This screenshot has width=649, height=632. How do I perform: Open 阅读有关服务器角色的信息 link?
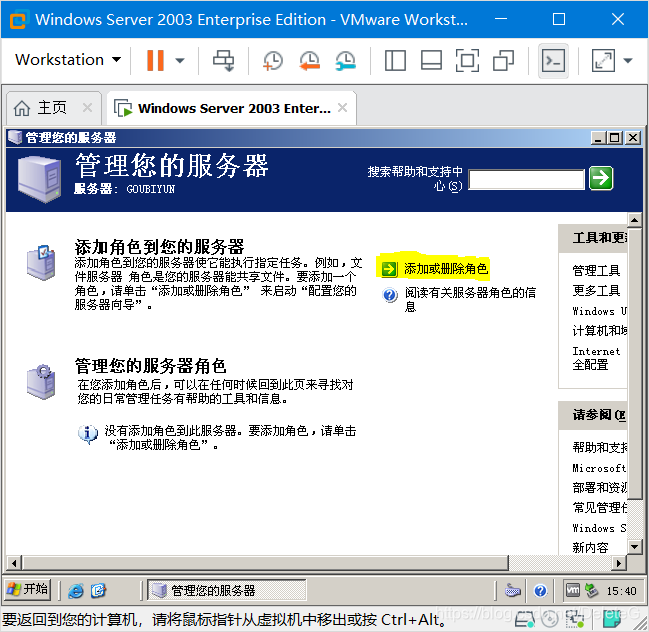pyautogui.click(x=470, y=299)
